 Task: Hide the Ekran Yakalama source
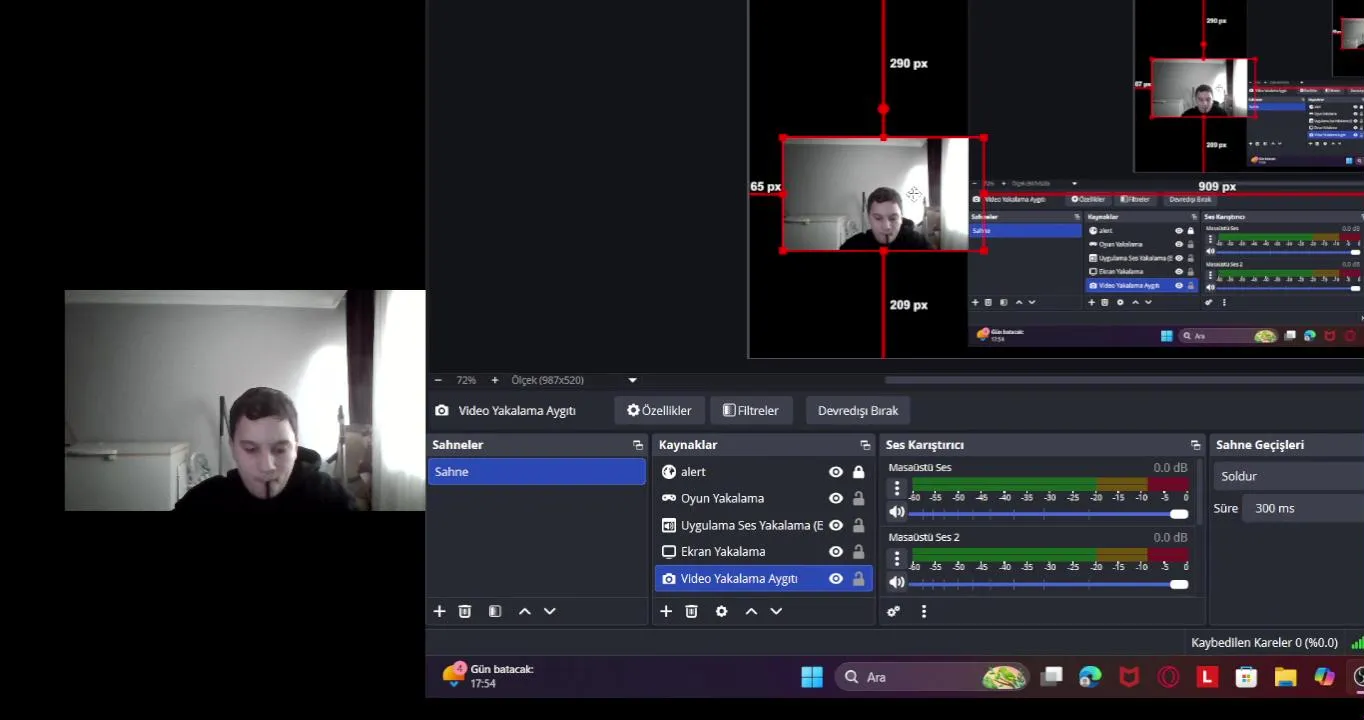(836, 551)
